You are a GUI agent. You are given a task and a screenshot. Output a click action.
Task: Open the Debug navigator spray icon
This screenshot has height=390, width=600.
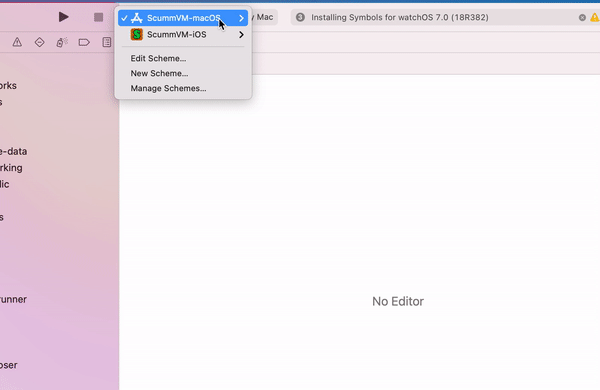coord(62,42)
